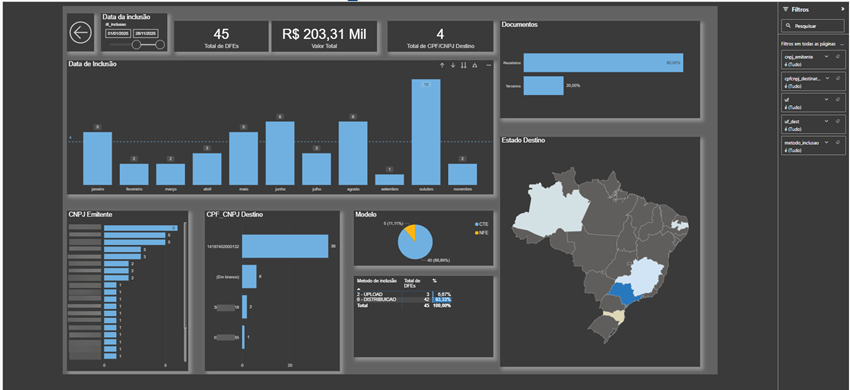850x390 pixels.
Task: Expand the uf filter card
Action: tap(827, 100)
